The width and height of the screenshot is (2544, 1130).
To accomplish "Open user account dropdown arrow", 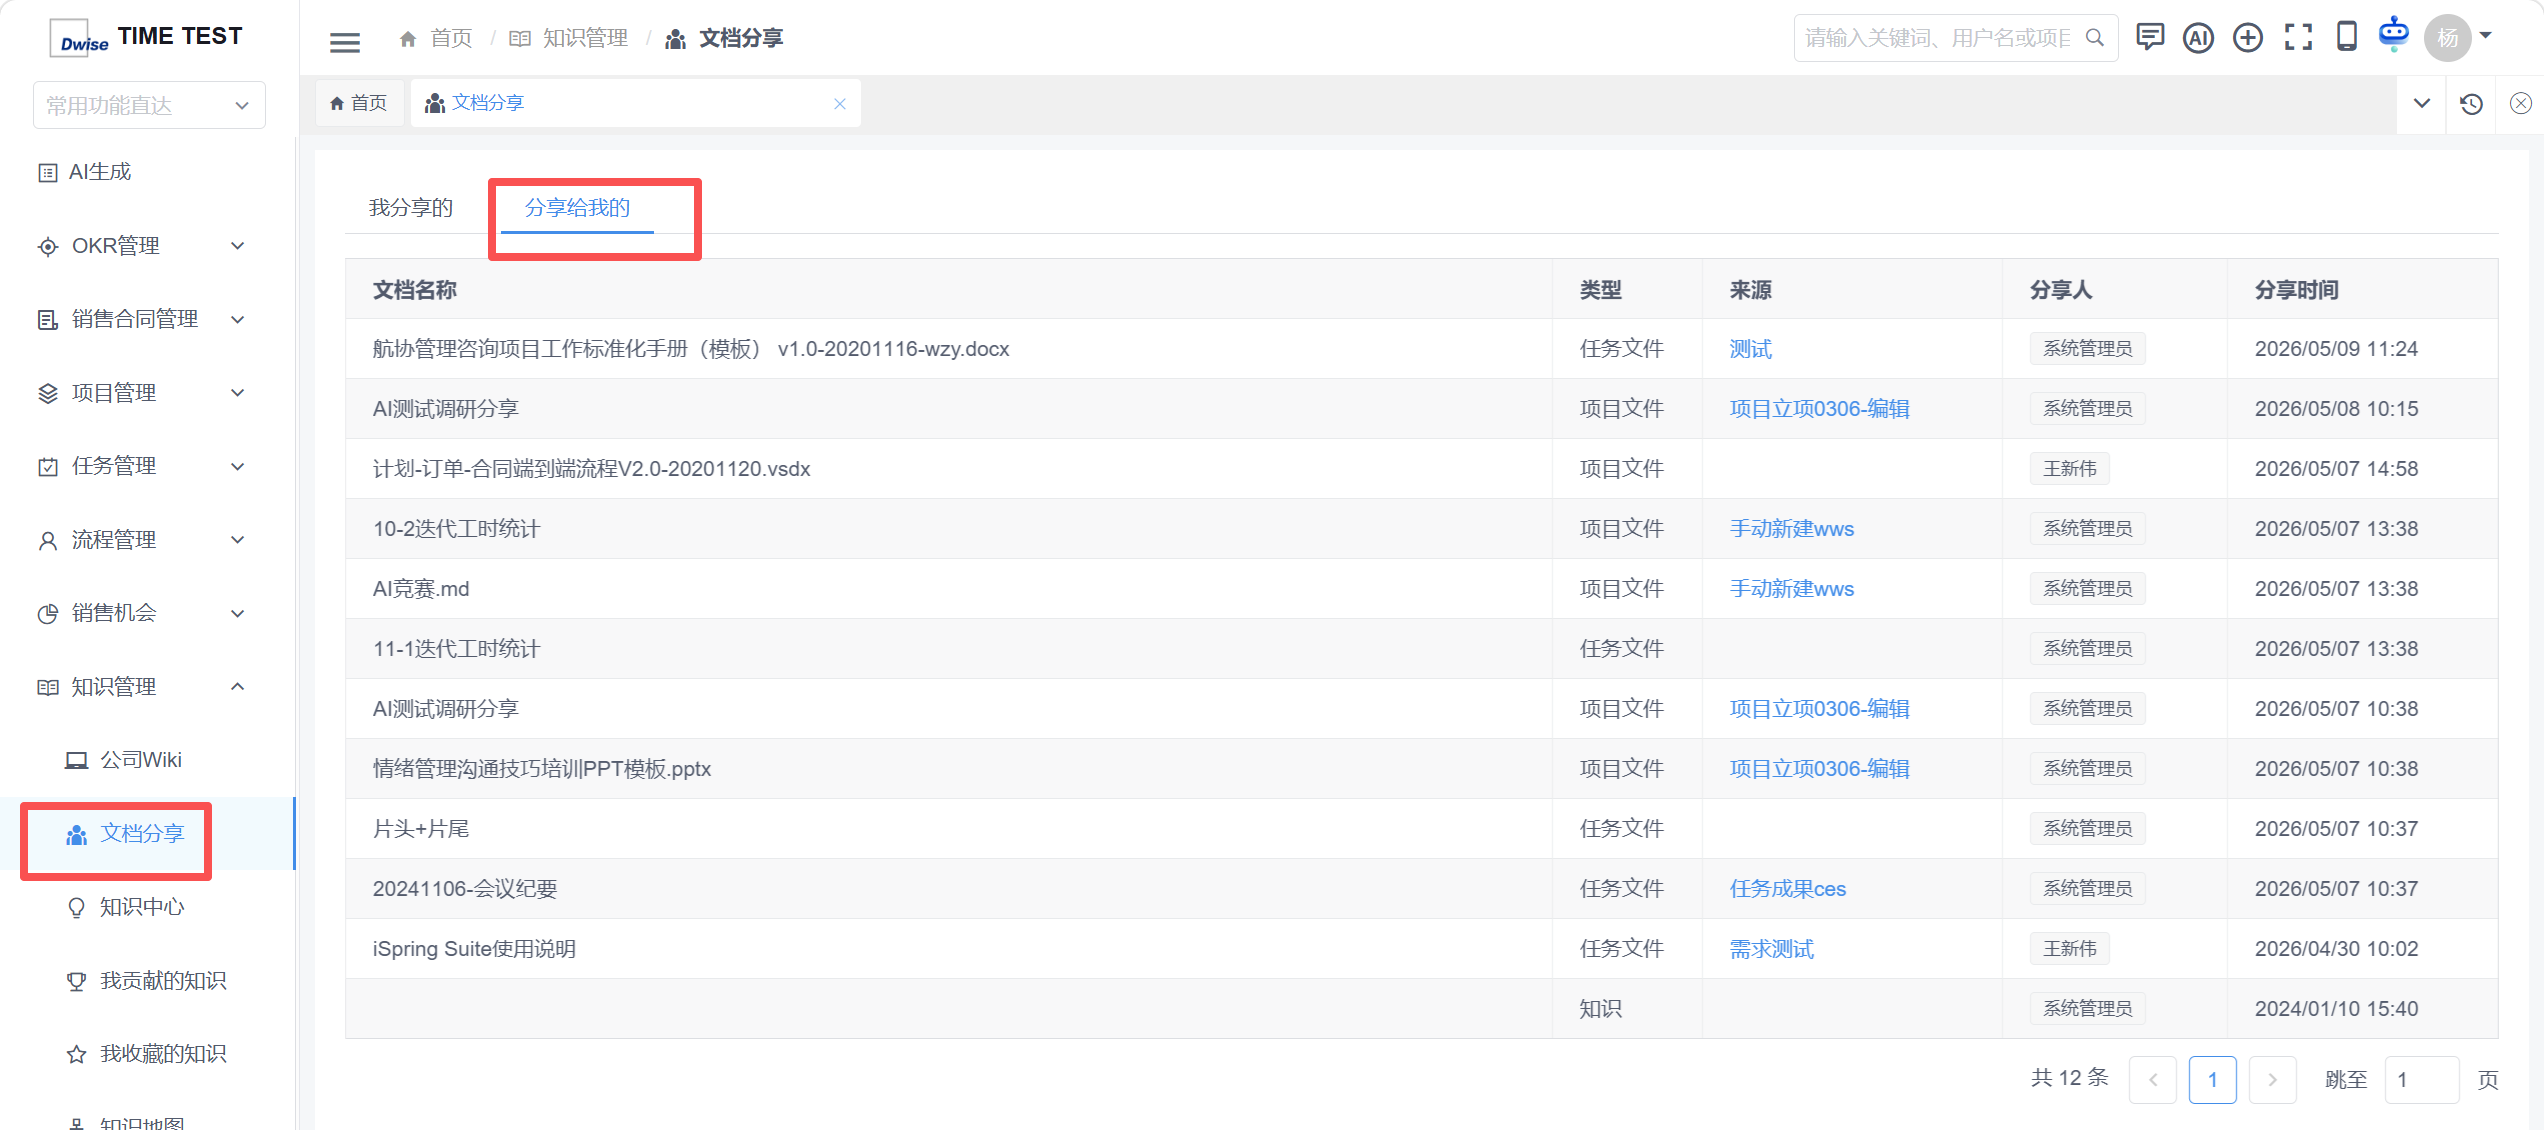I will (2485, 36).
